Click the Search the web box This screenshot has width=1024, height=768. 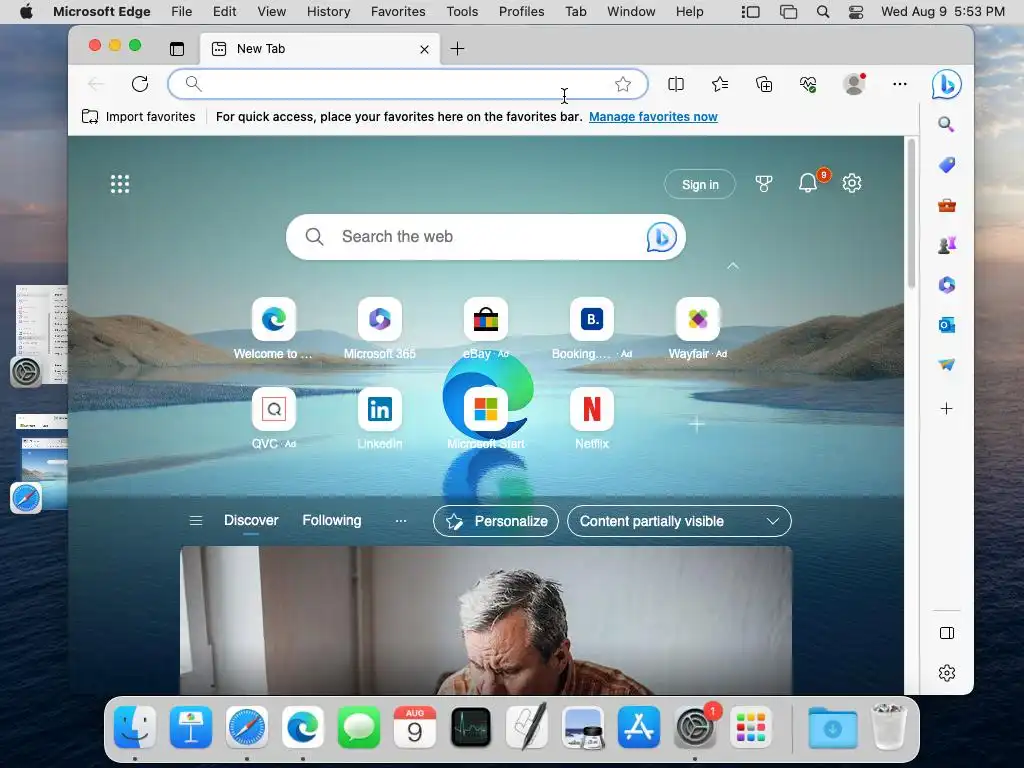[485, 237]
